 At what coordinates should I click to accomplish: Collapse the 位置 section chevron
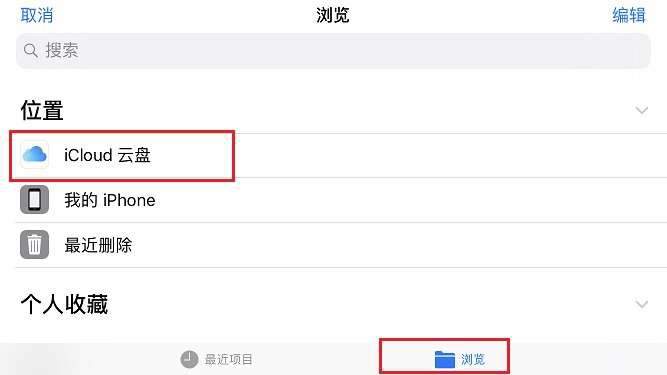[641, 111]
